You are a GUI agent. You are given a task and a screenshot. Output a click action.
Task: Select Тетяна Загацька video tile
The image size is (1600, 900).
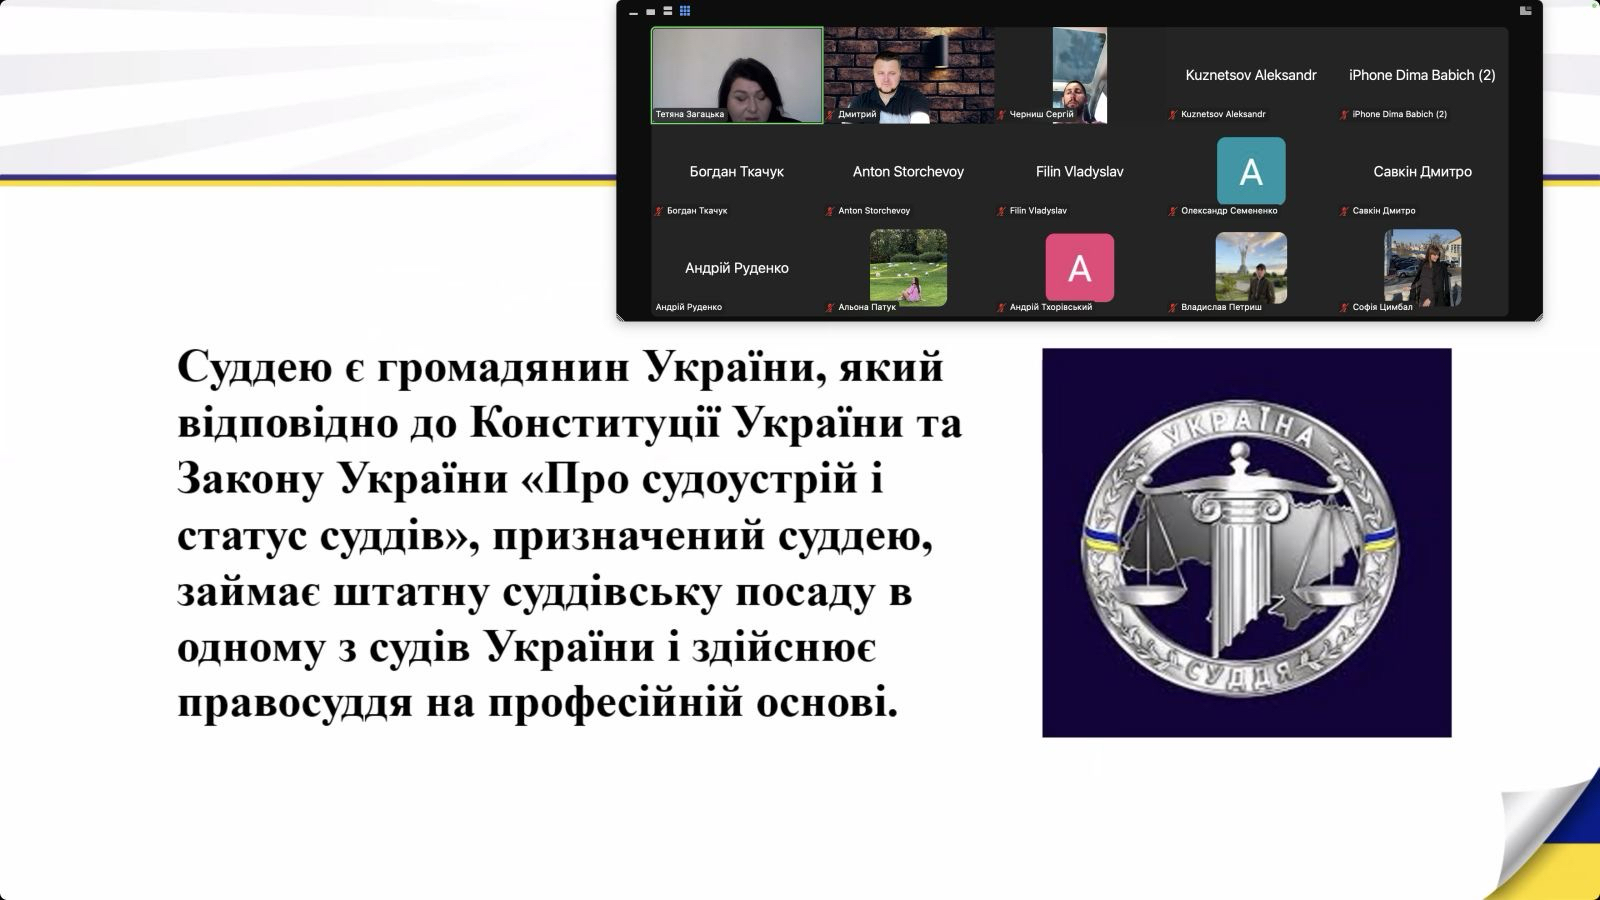737,75
